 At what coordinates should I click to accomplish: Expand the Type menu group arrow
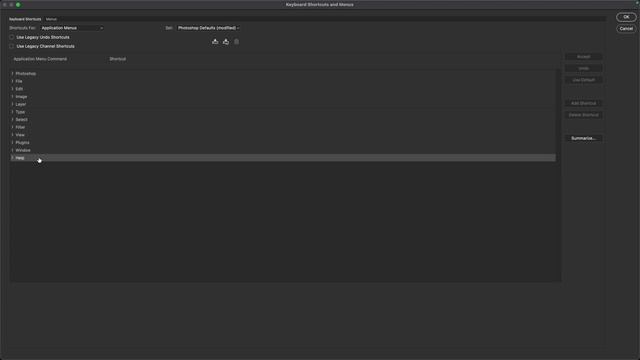click(12, 112)
